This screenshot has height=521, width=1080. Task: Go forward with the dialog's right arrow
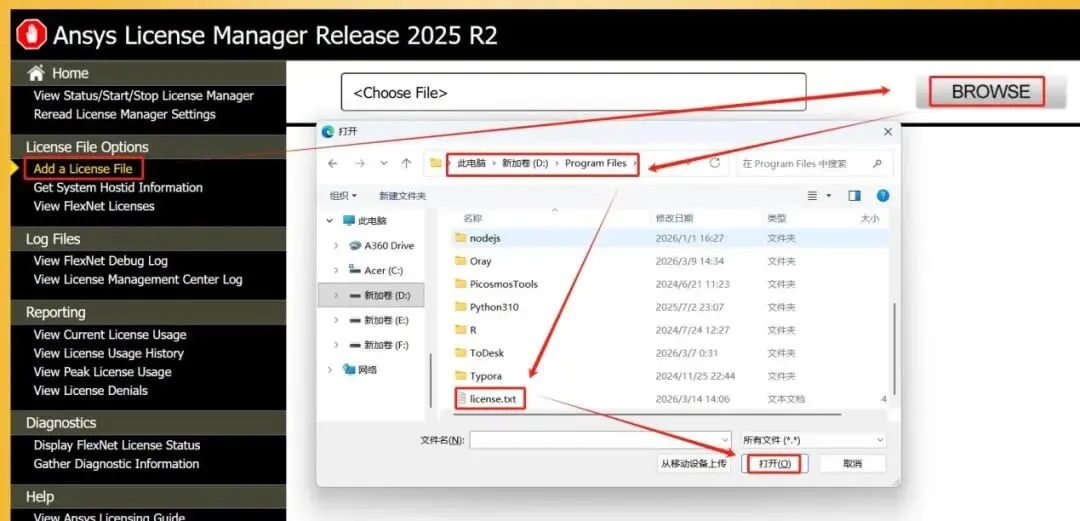[x=360, y=163]
